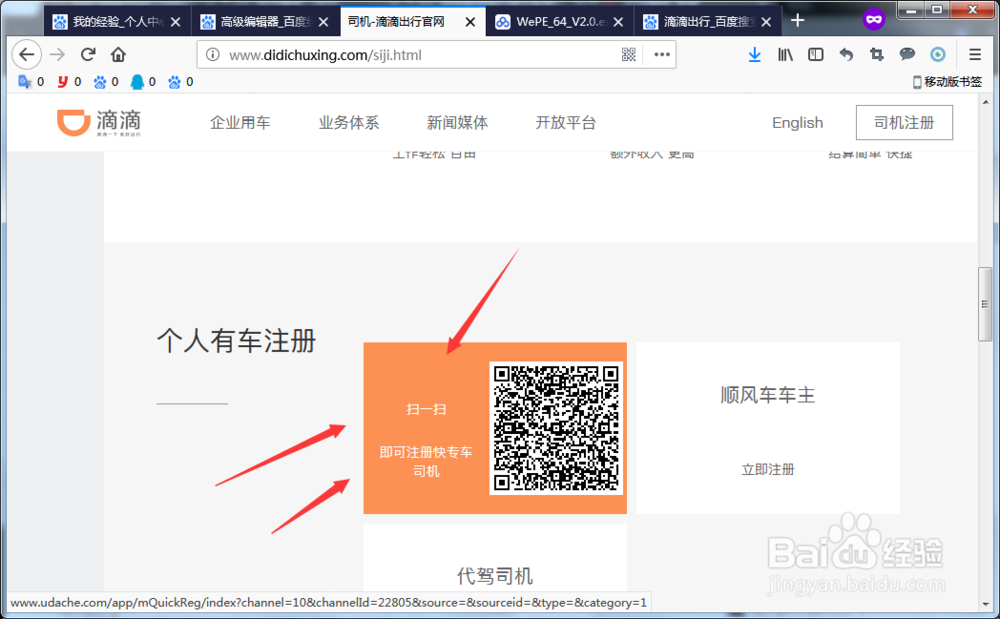
Task: Click 立即注册 under 顺风车车主
Action: click(768, 470)
